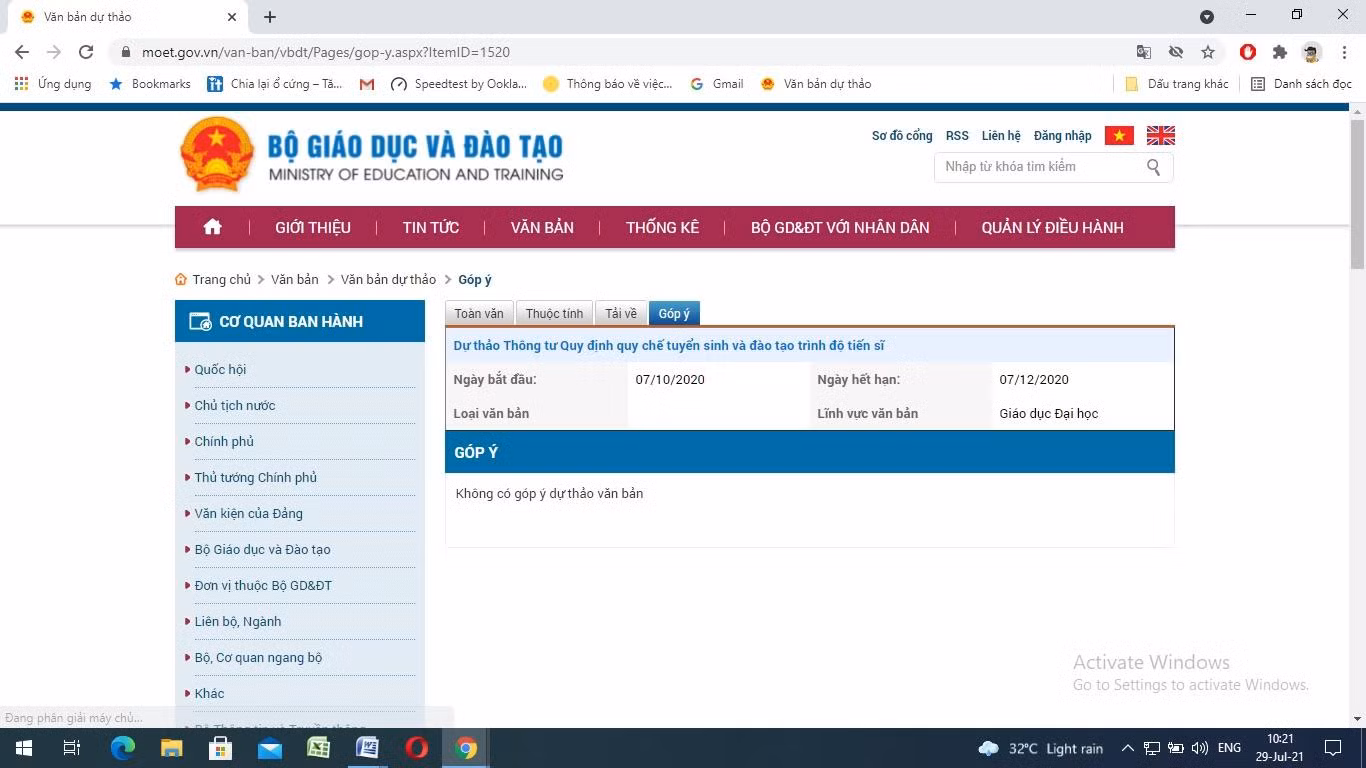Image resolution: width=1366 pixels, height=768 pixels.
Task: Open Task View on the taskbar
Action: click(72, 748)
